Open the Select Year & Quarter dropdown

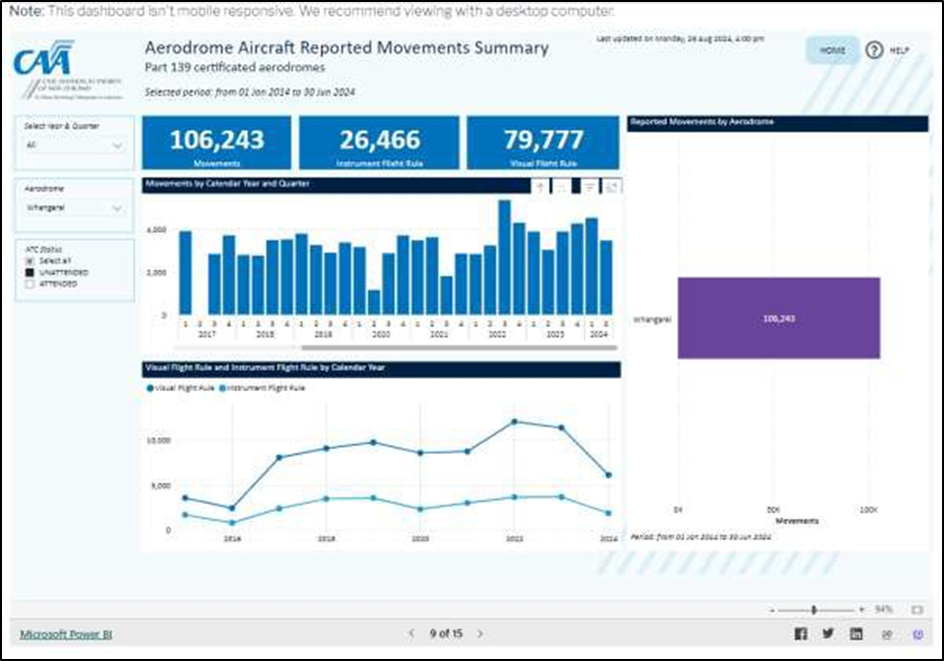[75, 146]
